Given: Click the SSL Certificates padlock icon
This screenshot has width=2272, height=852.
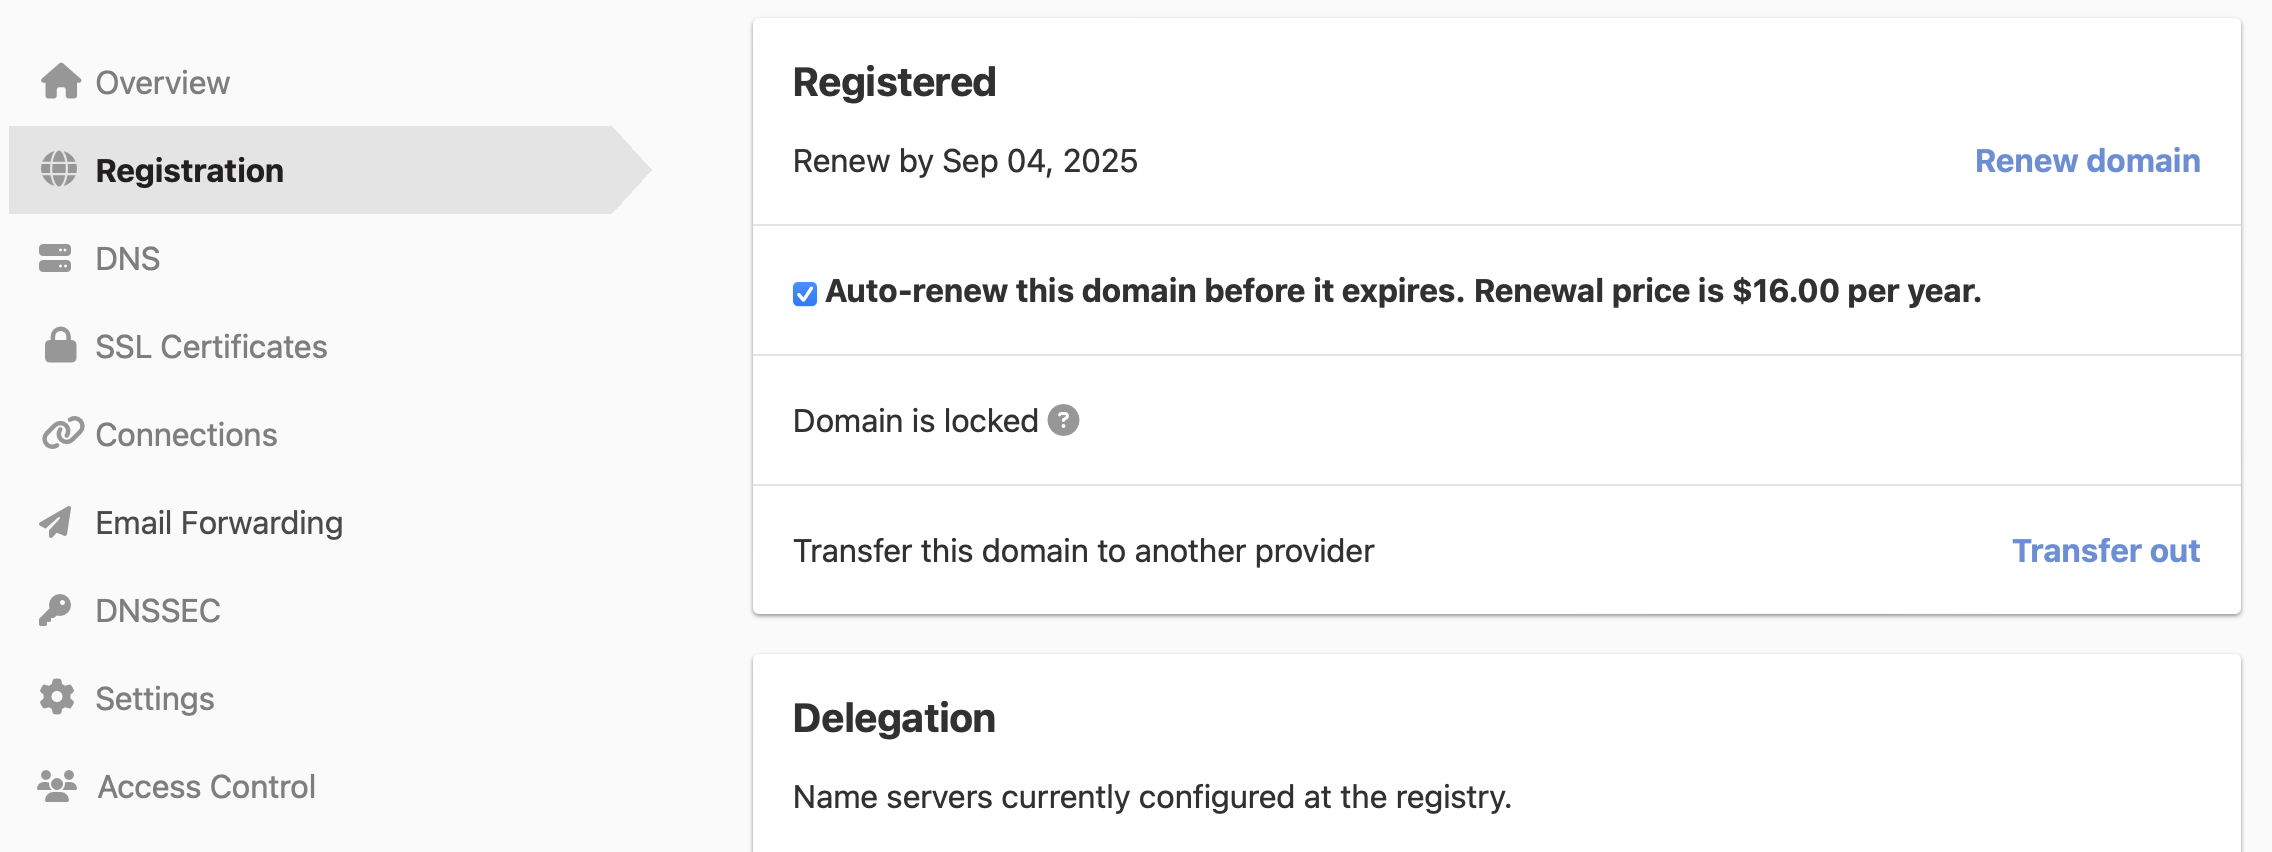Looking at the screenshot, I should pos(59,346).
